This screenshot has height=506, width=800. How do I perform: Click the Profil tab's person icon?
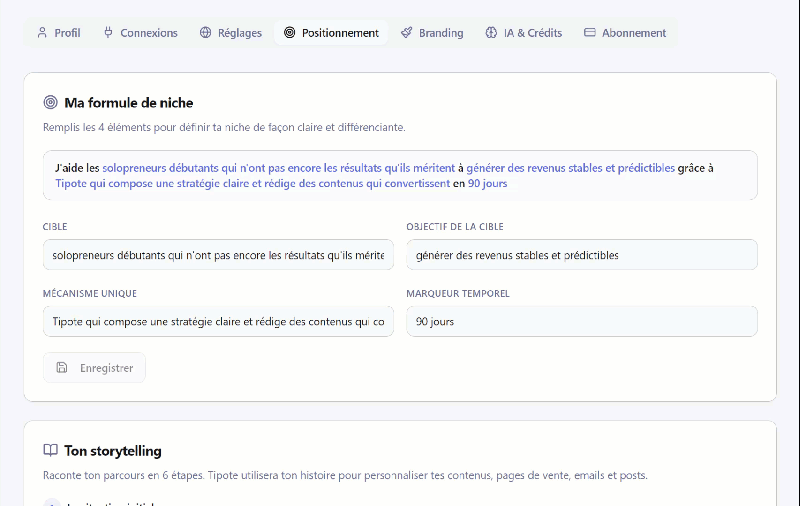42,33
